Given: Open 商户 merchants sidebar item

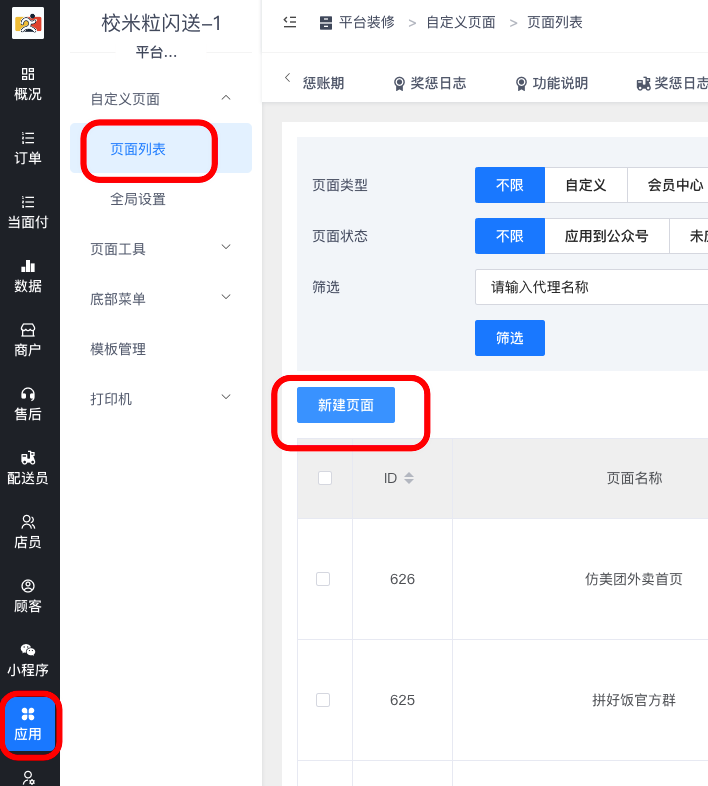Looking at the screenshot, I should pyautogui.click(x=28, y=340).
